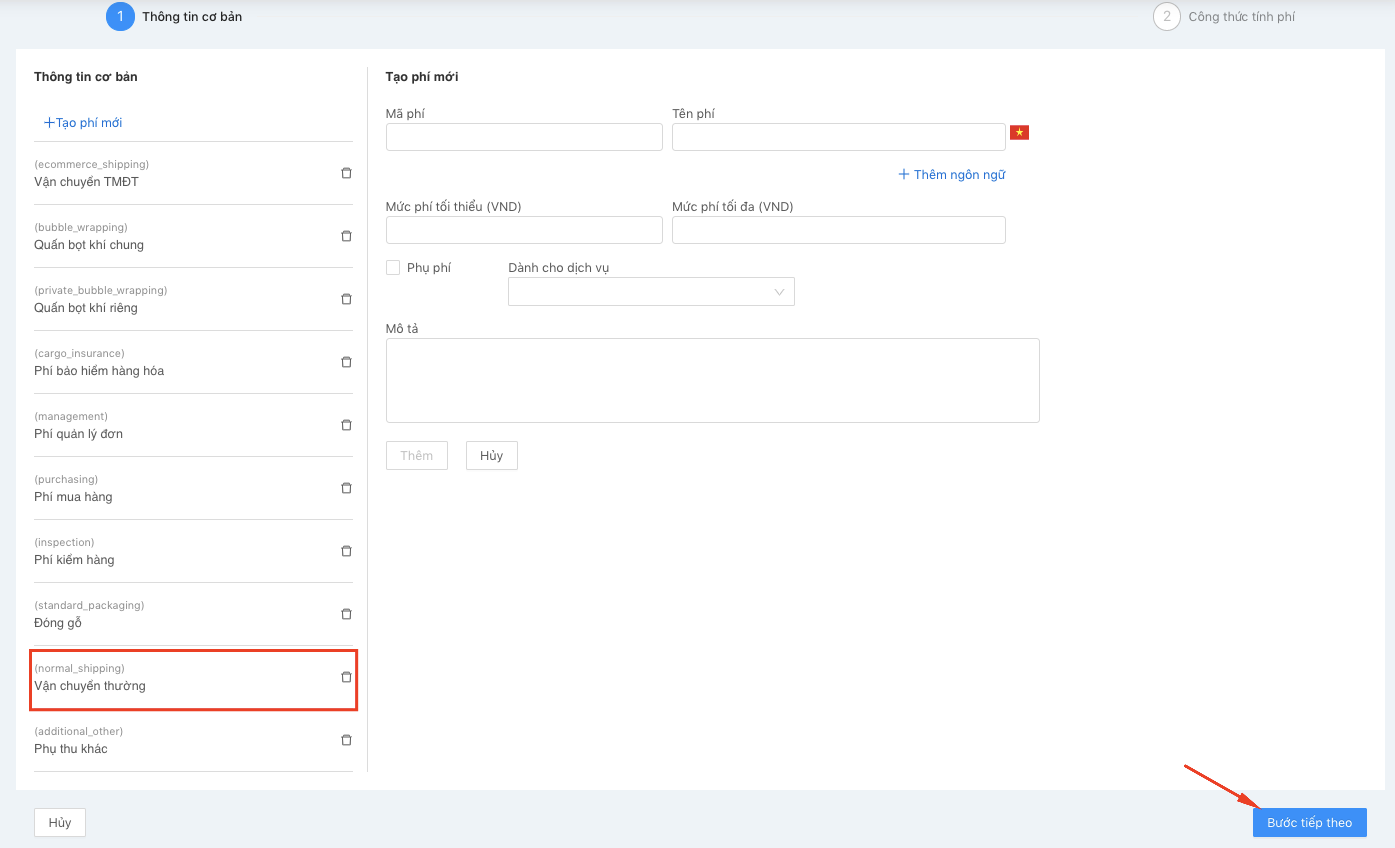Delete the Phí mua hàng fee
This screenshot has height=848, width=1395.
[346, 488]
